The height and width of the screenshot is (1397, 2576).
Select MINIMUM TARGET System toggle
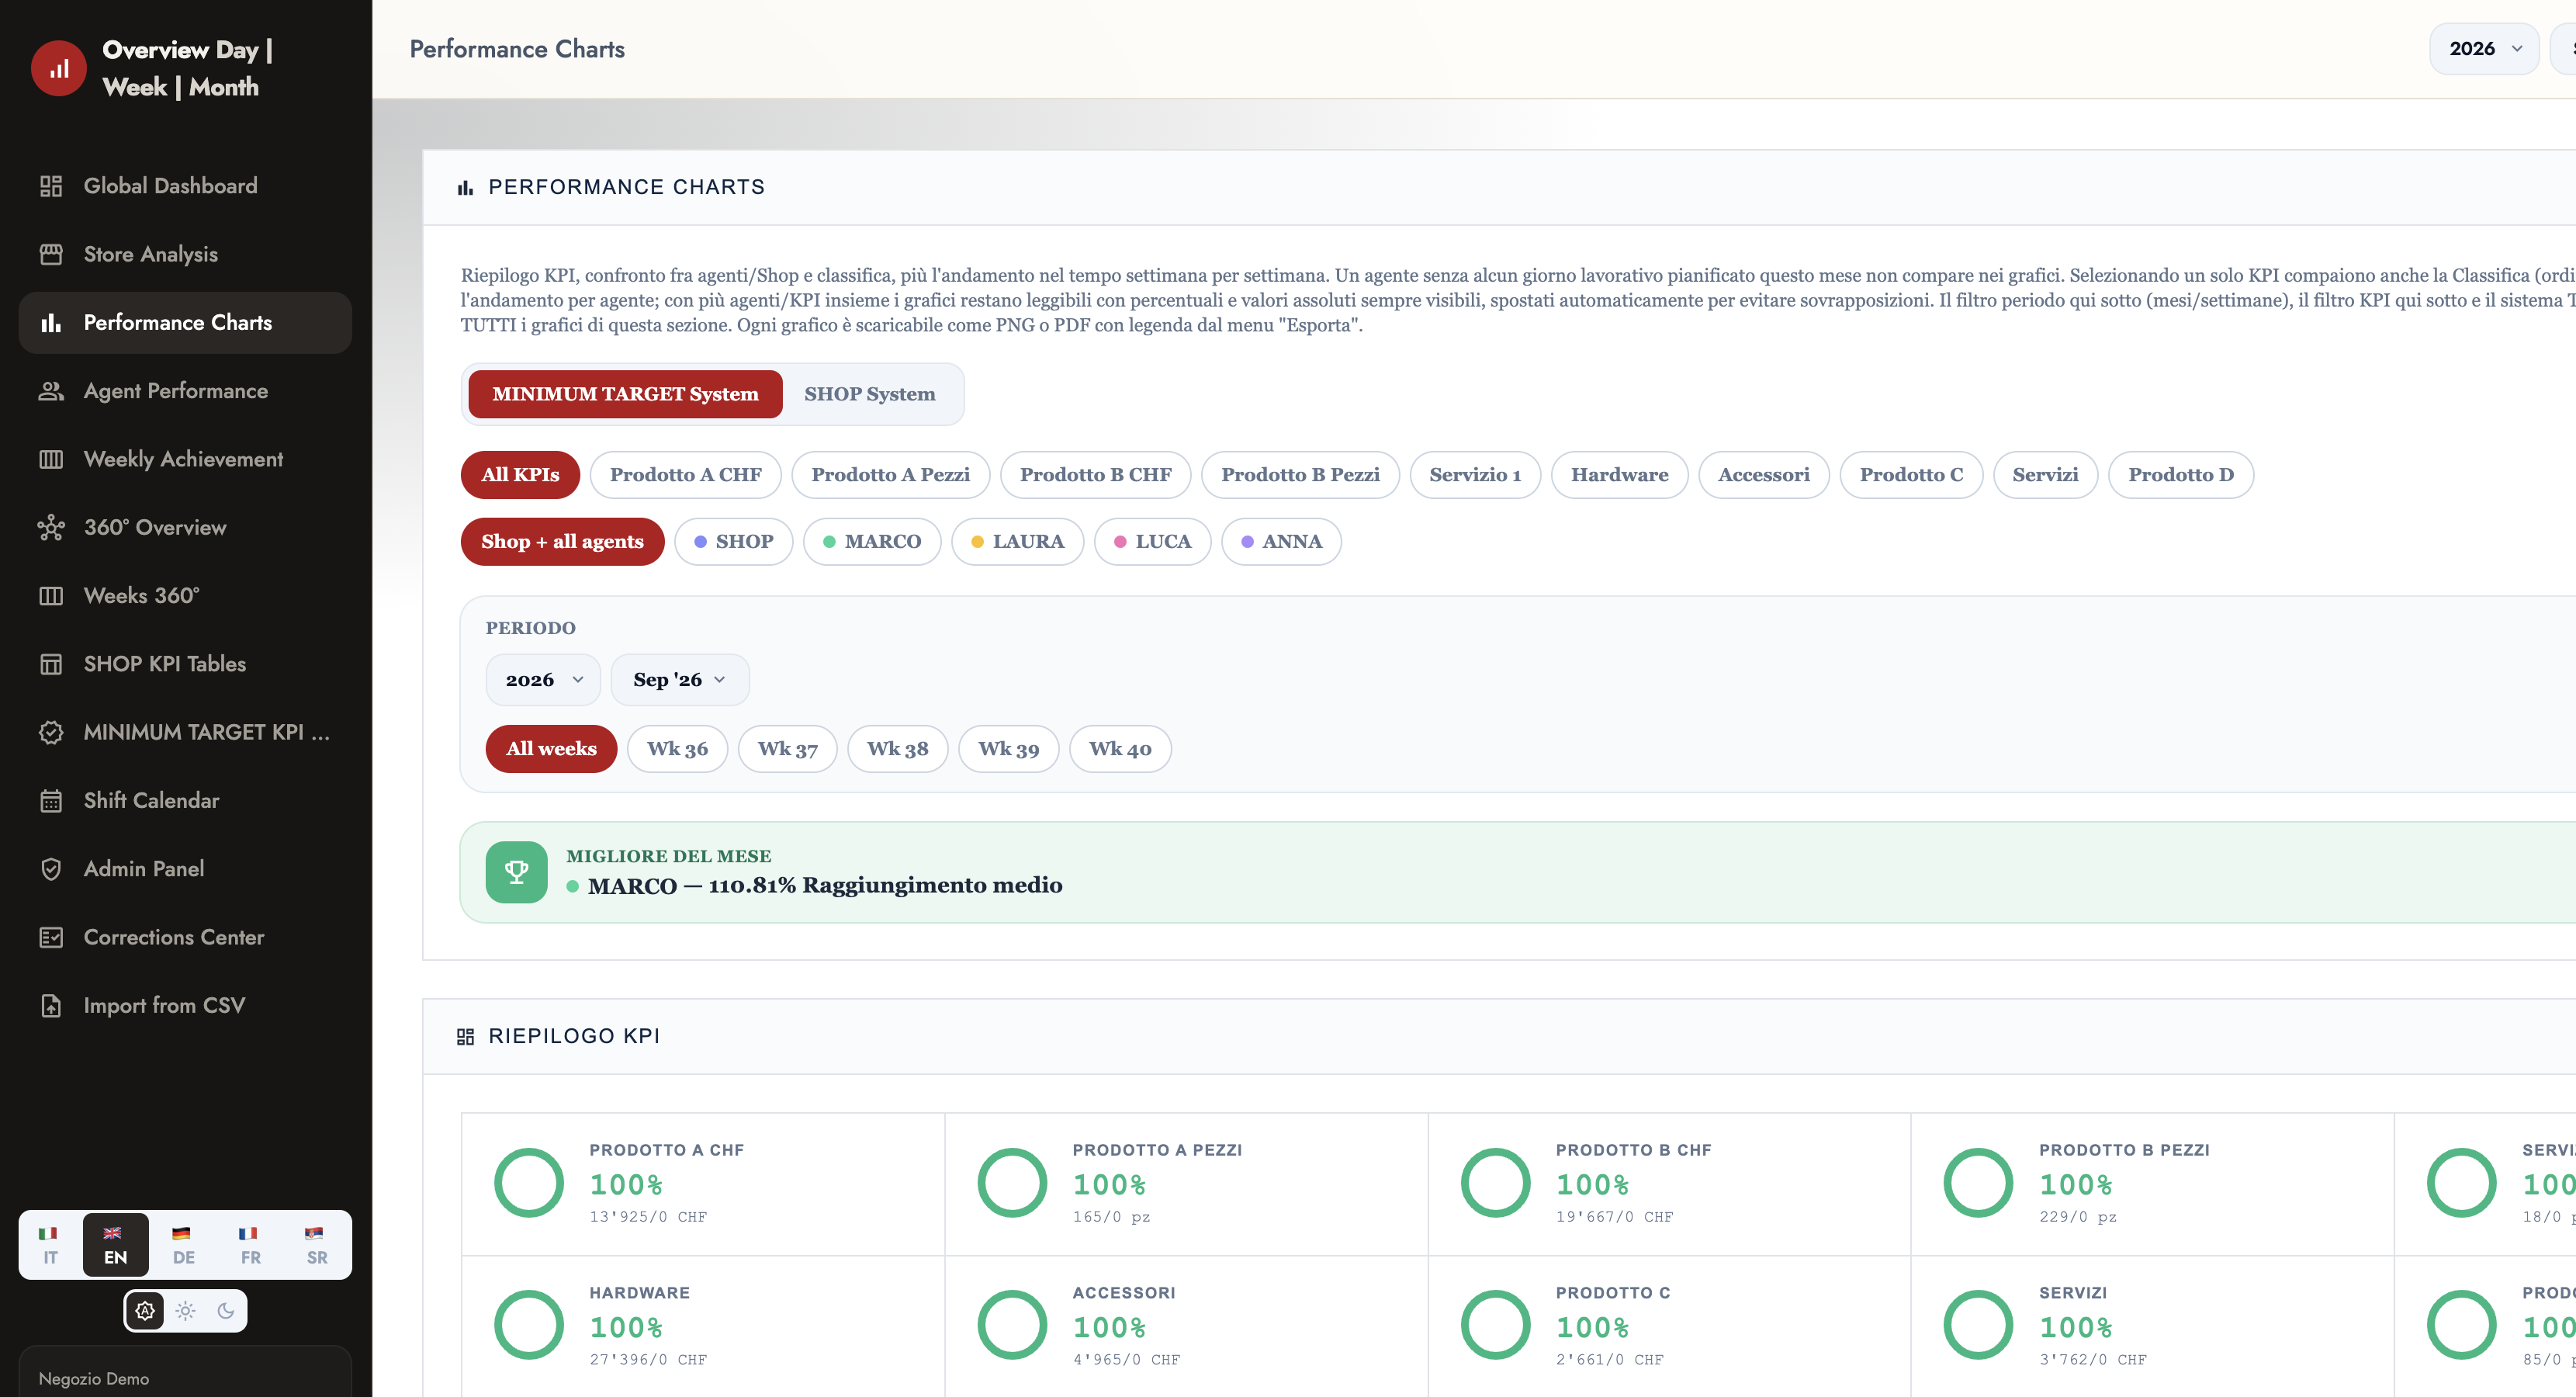point(625,394)
